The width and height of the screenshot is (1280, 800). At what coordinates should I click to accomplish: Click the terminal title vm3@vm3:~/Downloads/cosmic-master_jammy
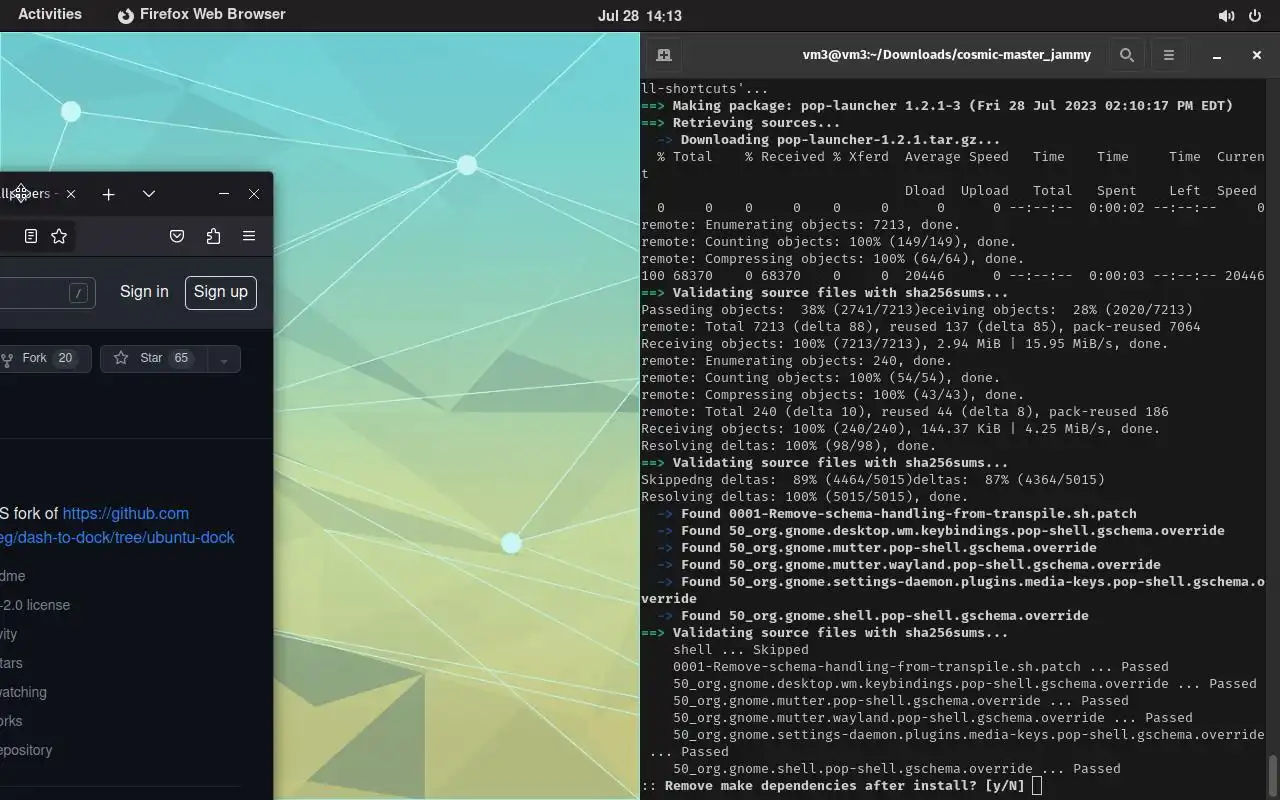coord(947,55)
